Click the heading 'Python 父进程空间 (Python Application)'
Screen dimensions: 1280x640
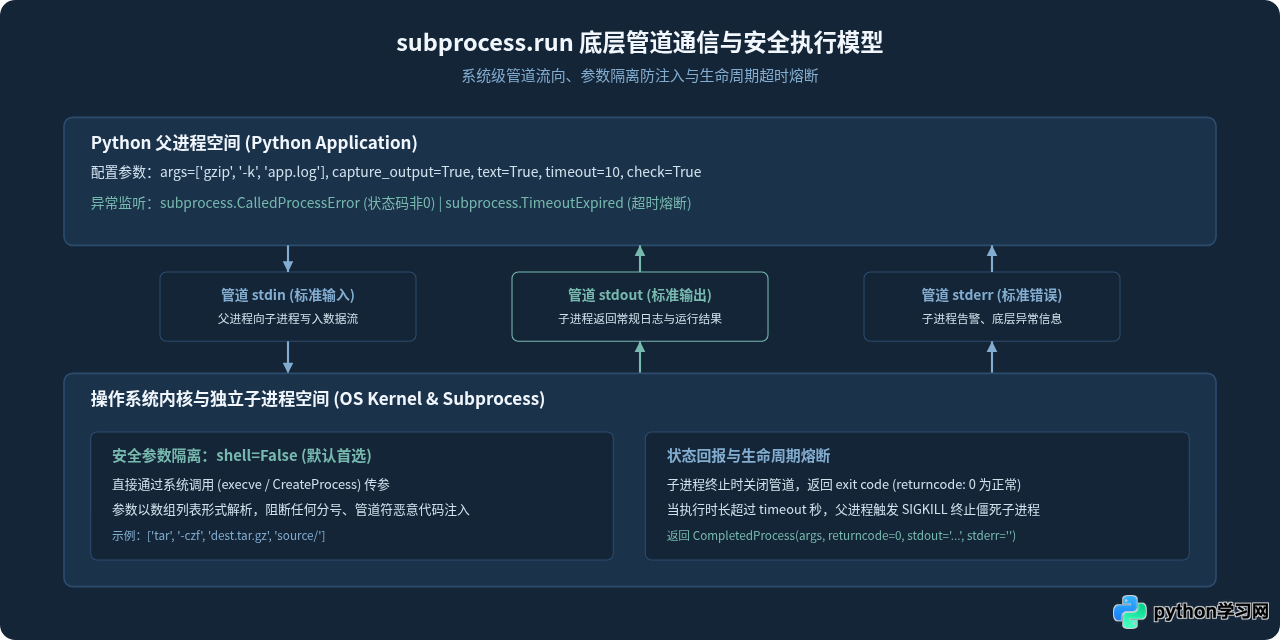(254, 142)
